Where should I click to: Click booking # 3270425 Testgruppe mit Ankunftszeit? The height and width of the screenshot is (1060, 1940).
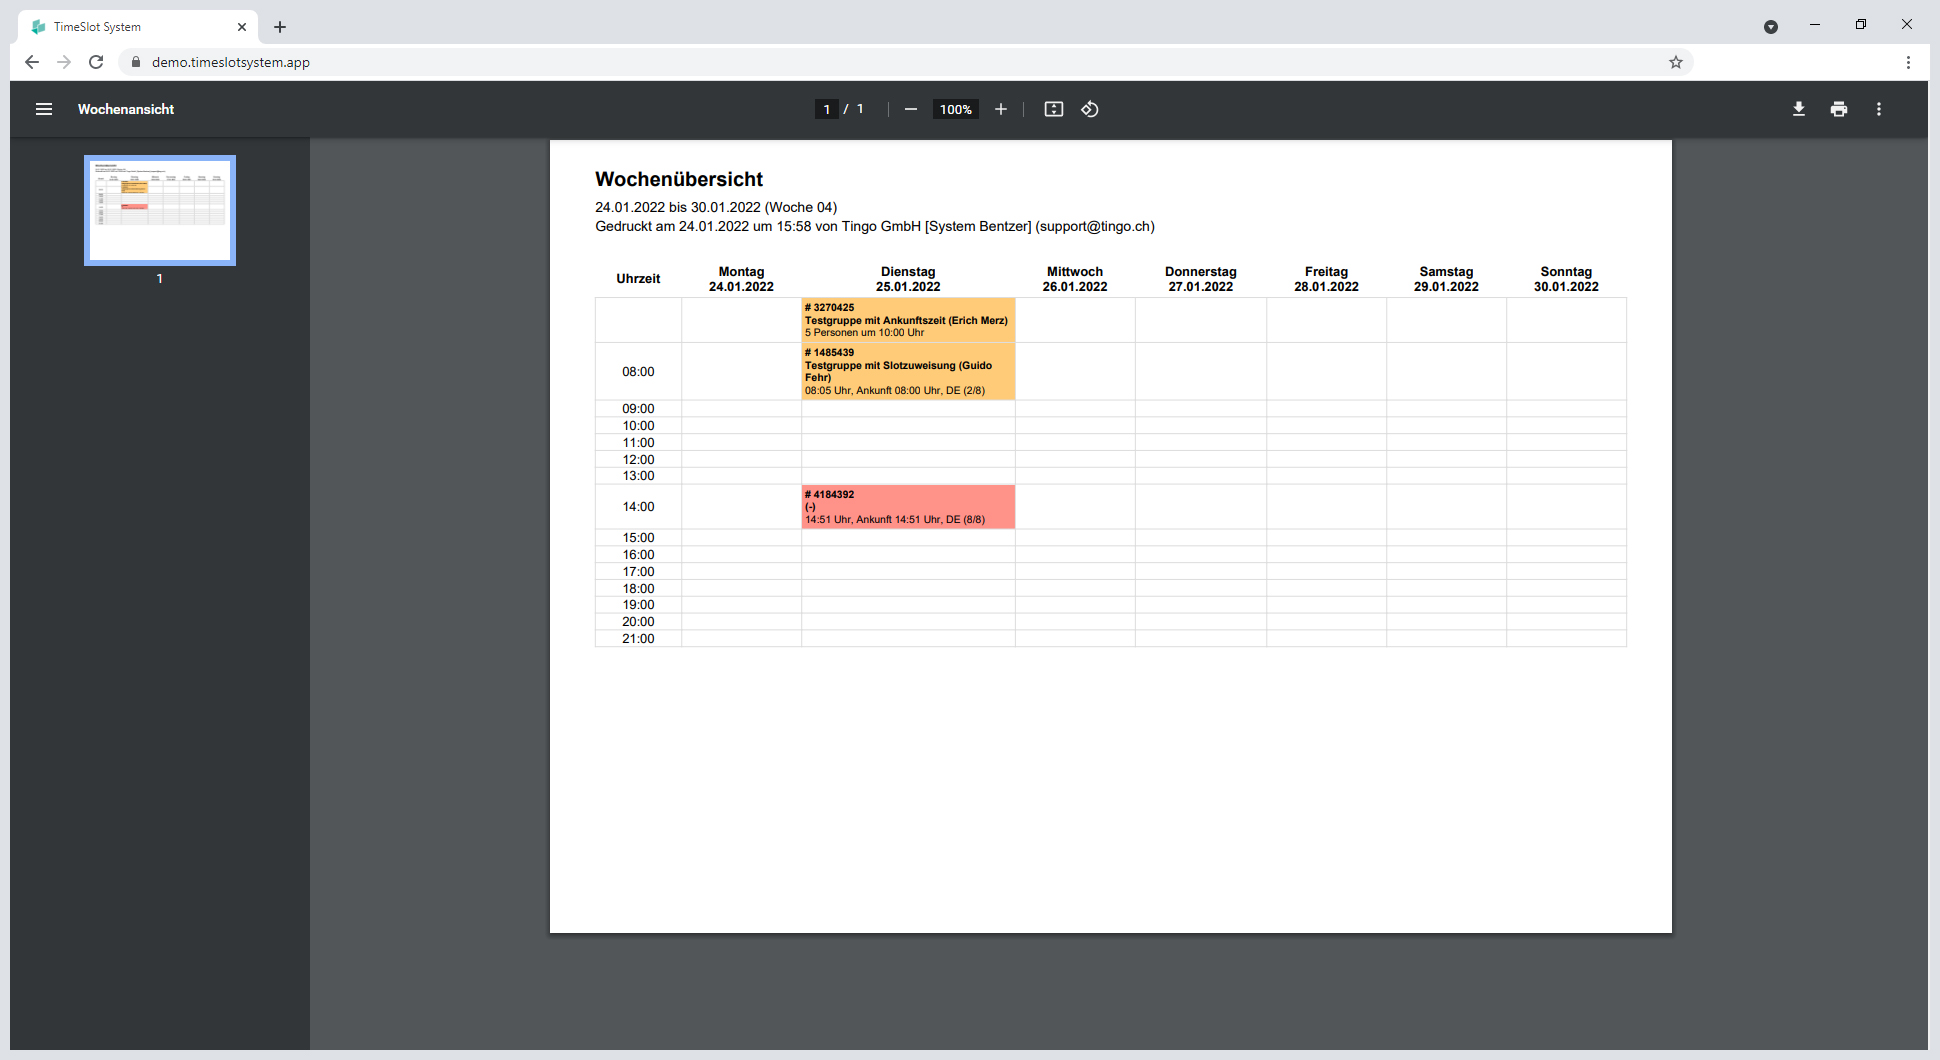click(x=908, y=320)
